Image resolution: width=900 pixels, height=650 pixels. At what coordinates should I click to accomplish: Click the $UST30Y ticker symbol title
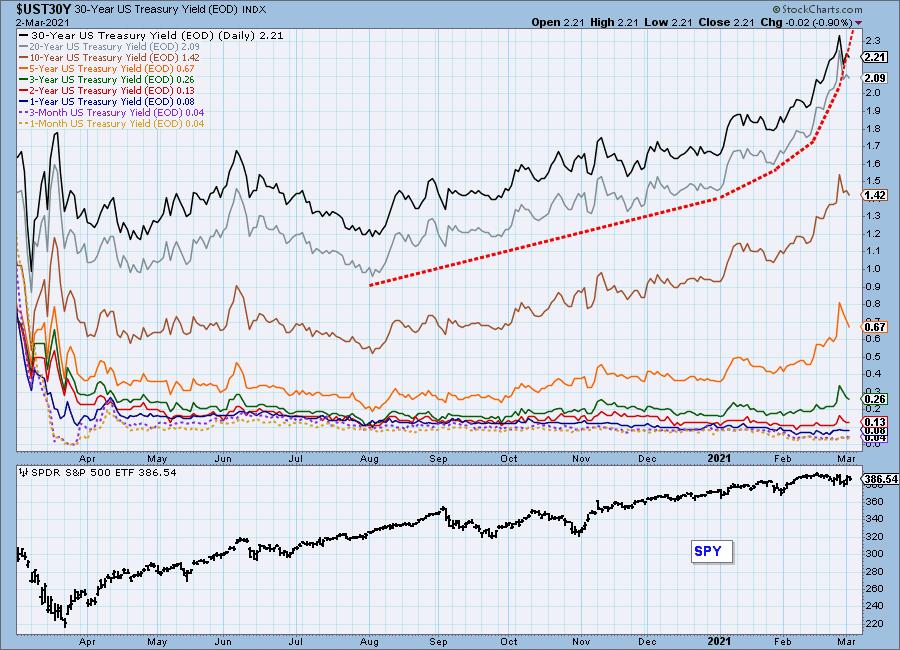[43, 10]
